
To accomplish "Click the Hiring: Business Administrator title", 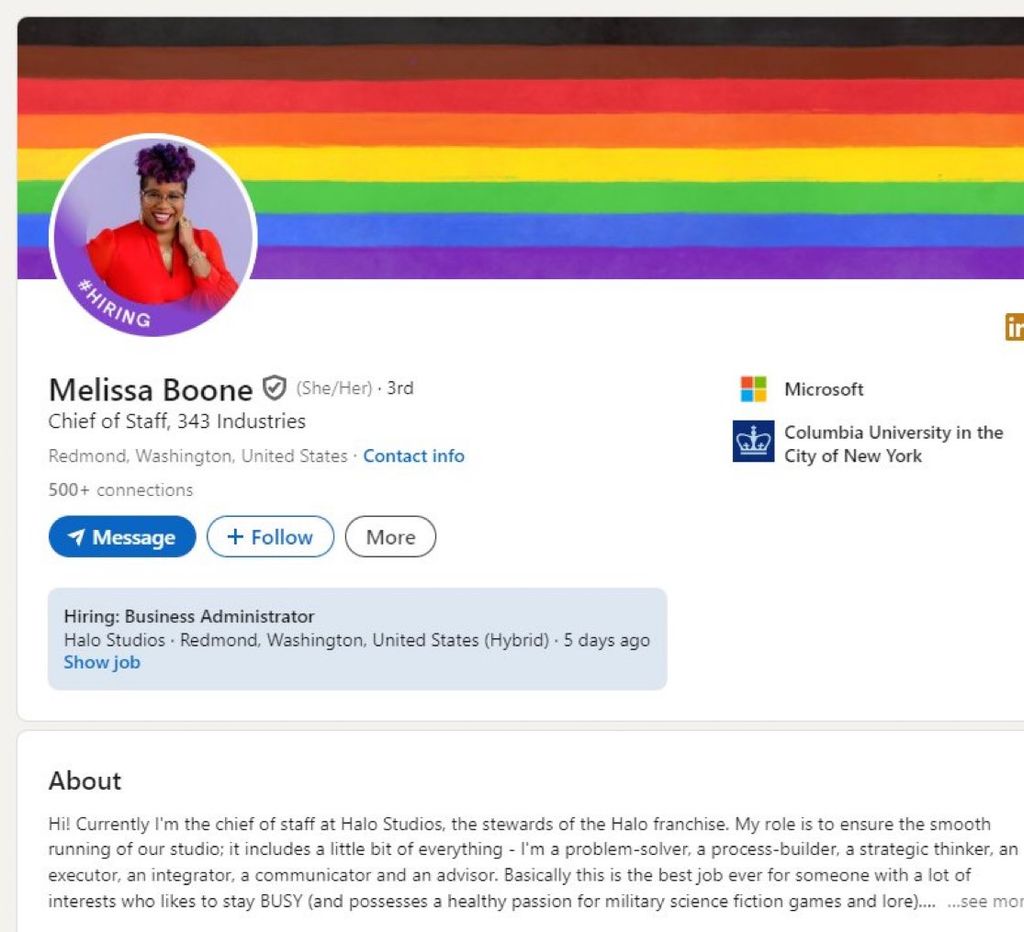I will click(x=189, y=616).
